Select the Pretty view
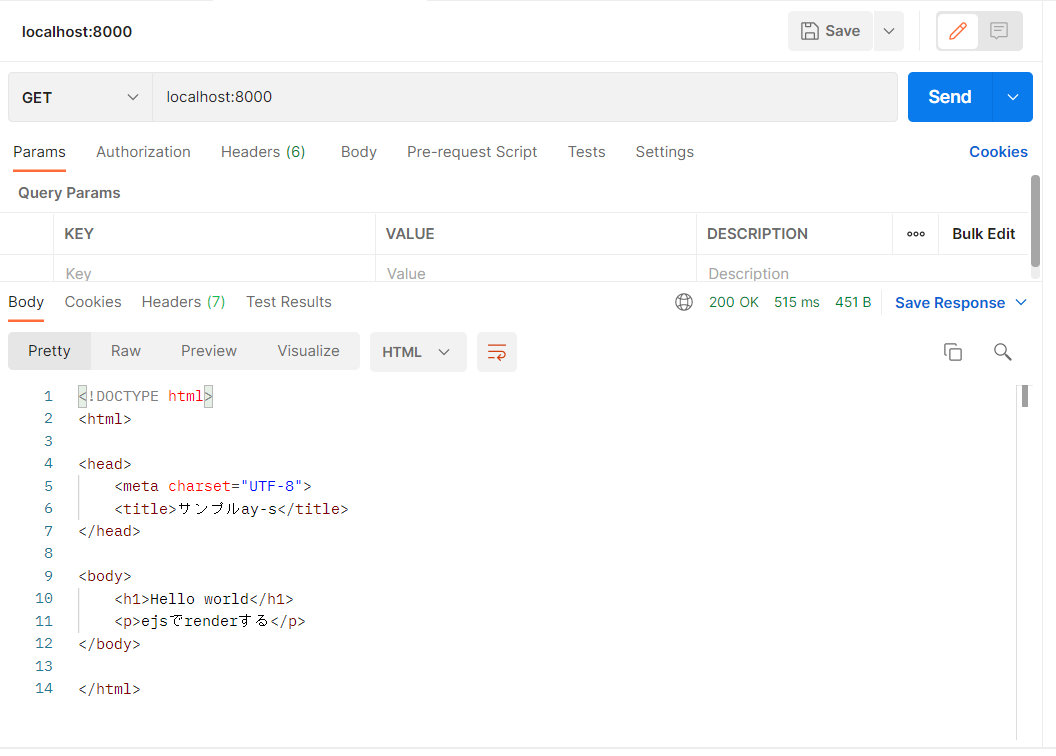 [x=49, y=351]
